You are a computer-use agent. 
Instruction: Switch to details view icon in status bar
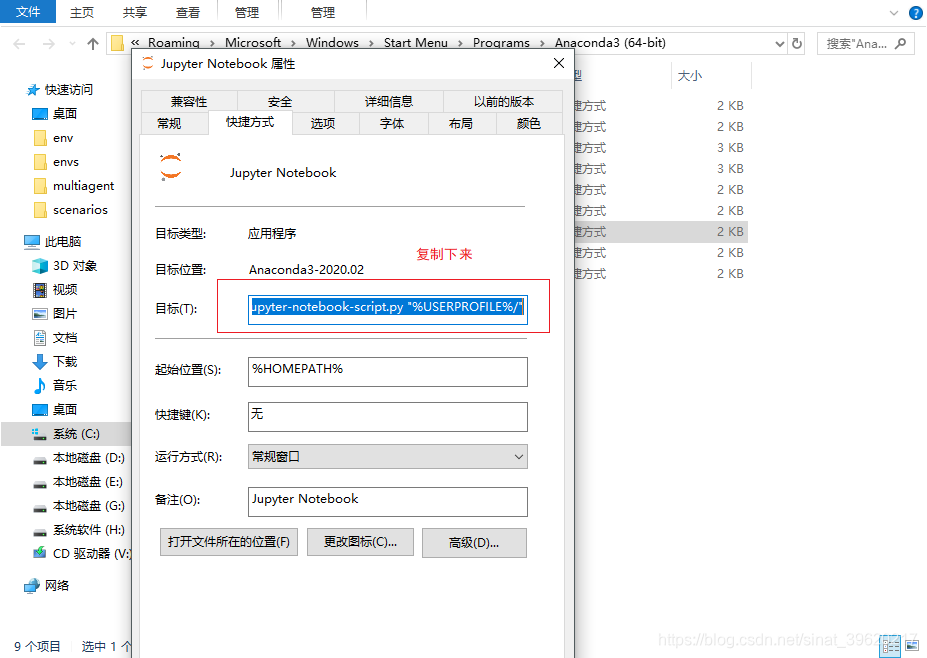tap(890, 647)
